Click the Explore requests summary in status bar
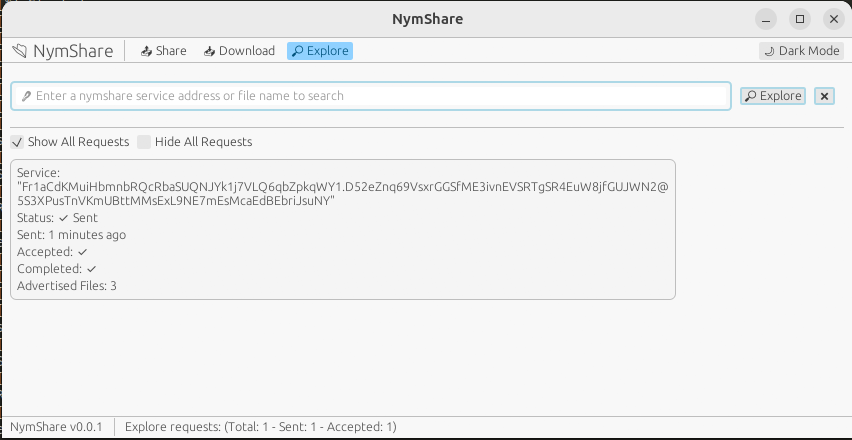 (260, 427)
